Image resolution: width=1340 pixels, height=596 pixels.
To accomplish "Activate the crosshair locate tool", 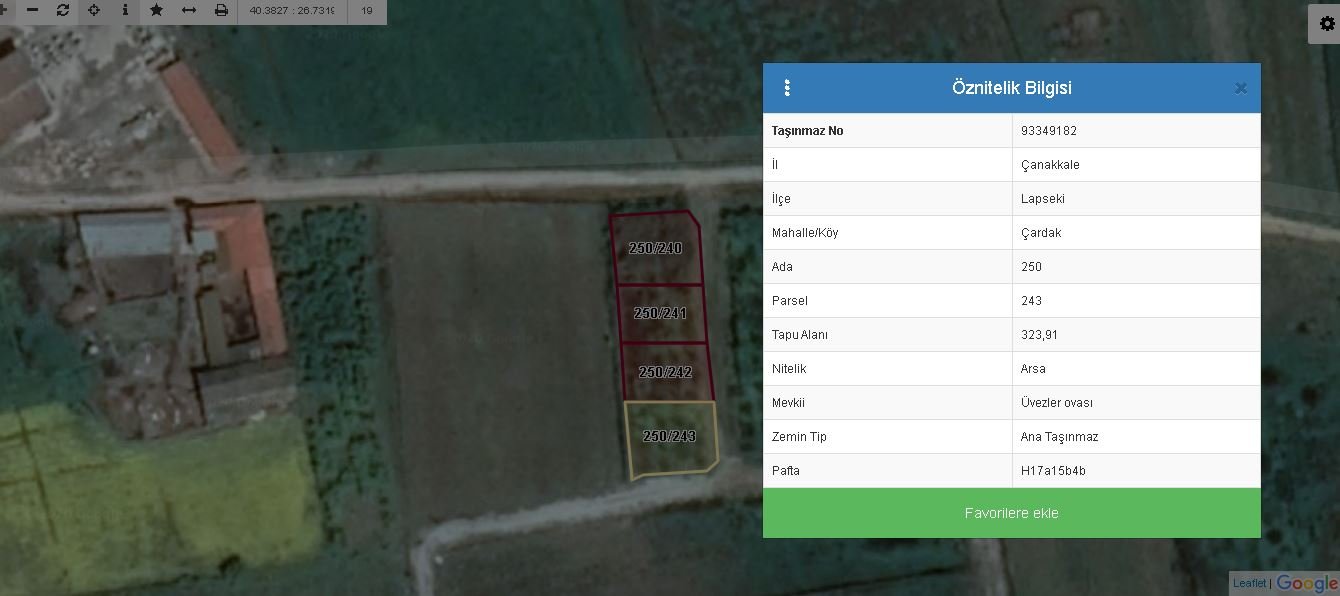I will point(94,10).
